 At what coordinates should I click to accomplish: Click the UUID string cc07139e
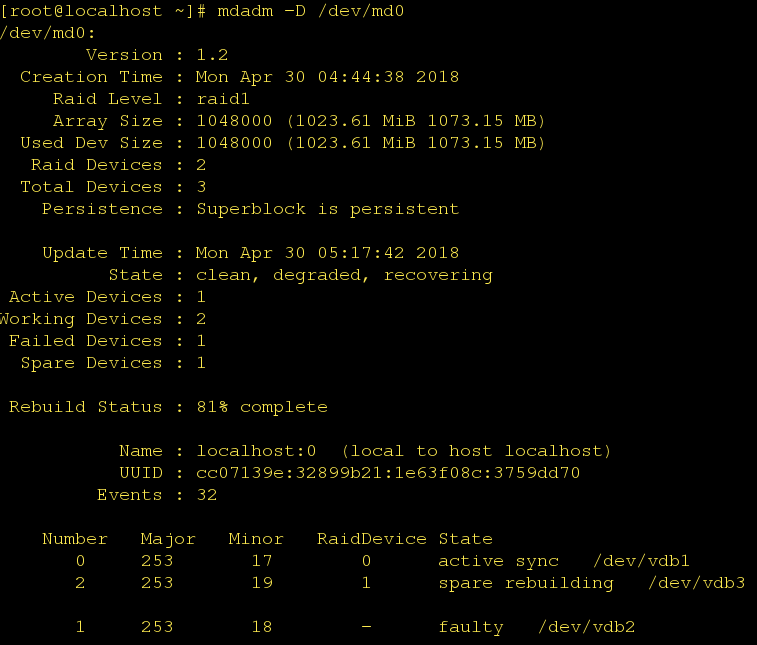pyautogui.click(x=388, y=473)
